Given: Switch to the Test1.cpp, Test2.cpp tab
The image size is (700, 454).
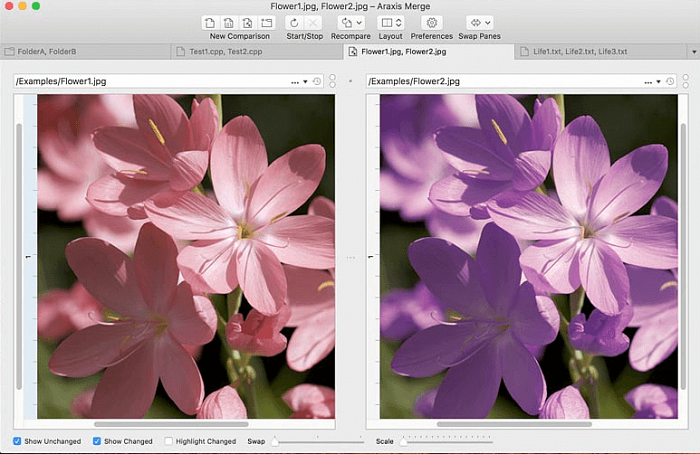Looking at the screenshot, I should pos(257,52).
